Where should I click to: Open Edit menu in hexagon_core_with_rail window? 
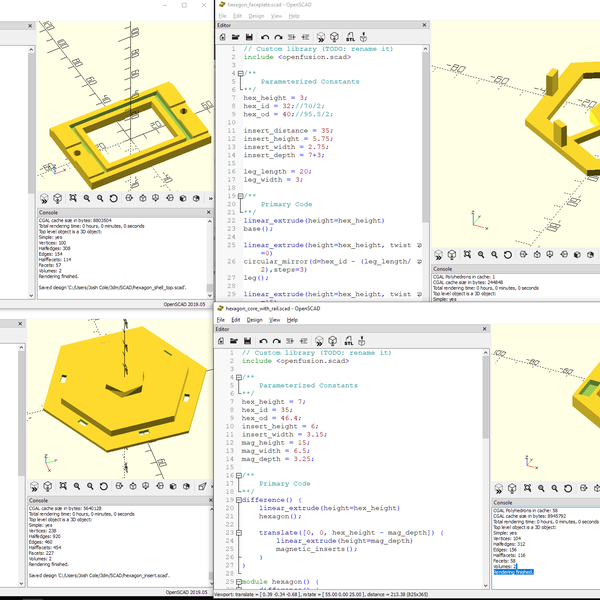coord(236,320)
